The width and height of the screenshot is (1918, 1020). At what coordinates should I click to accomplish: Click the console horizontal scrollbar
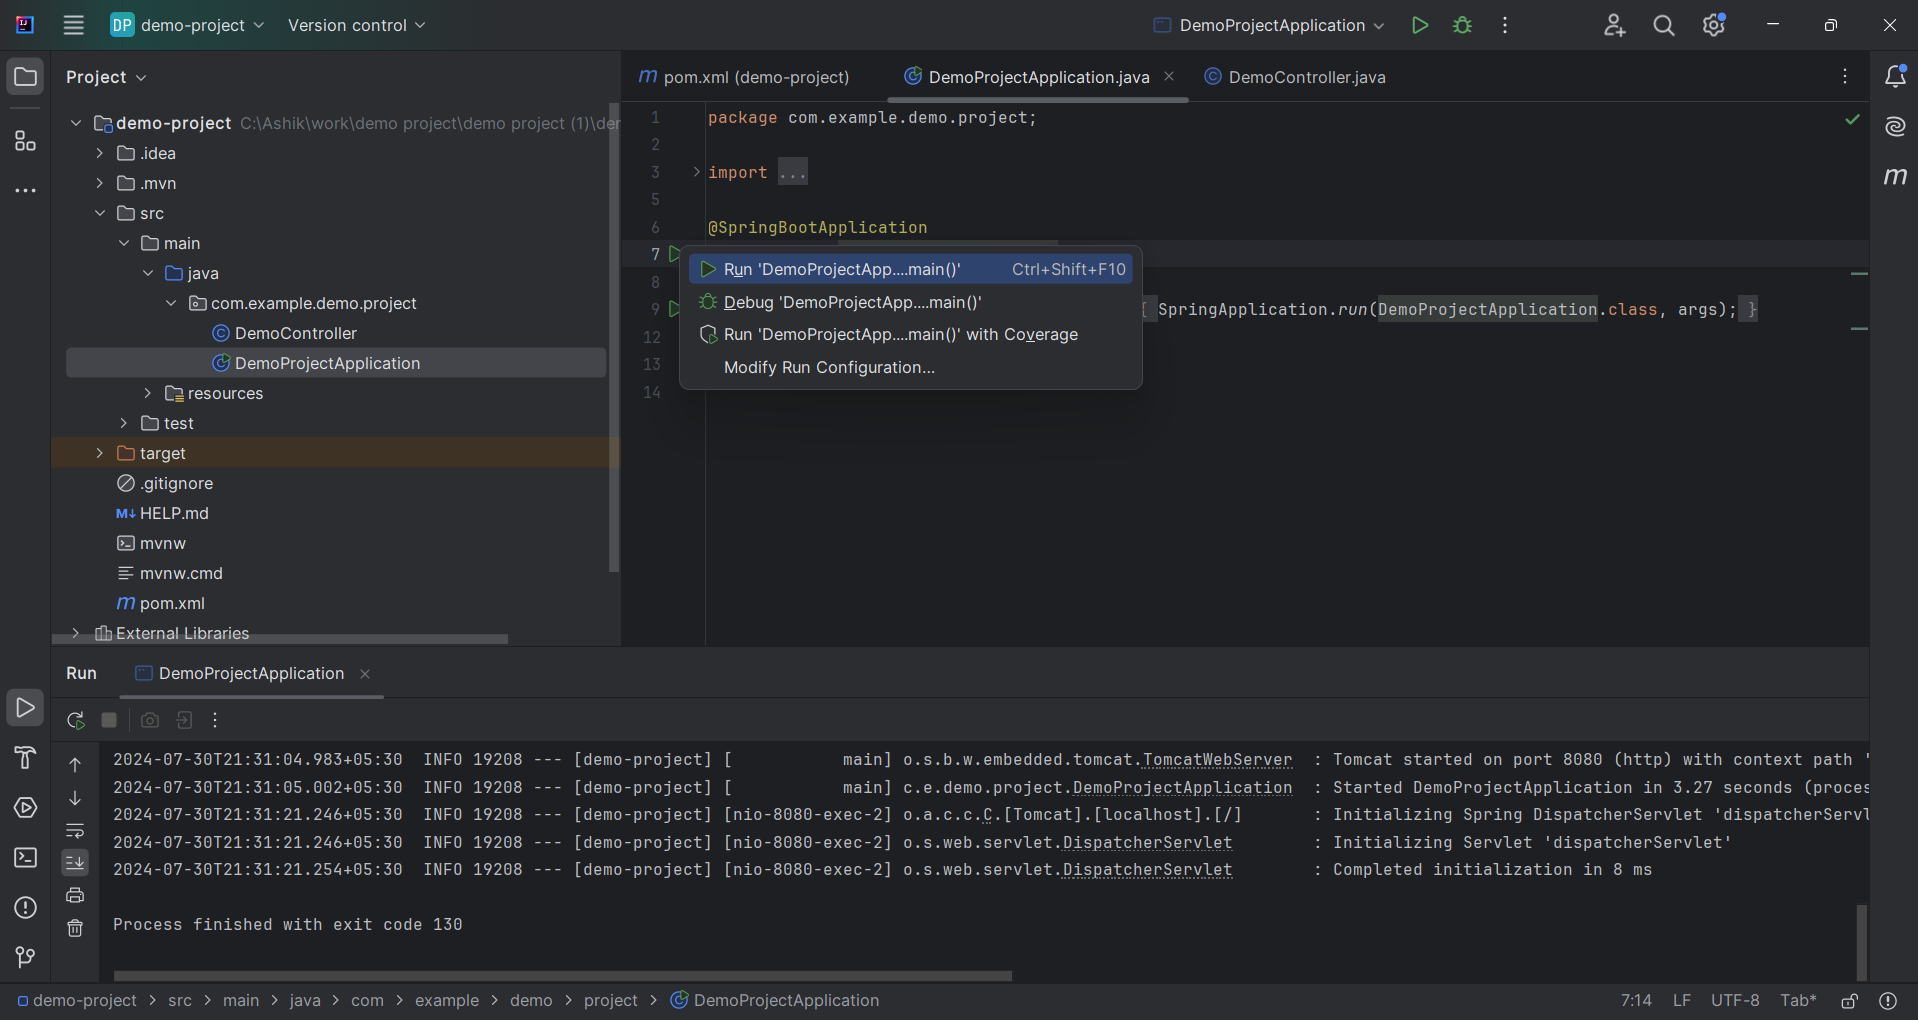click(x=562, y=975)
